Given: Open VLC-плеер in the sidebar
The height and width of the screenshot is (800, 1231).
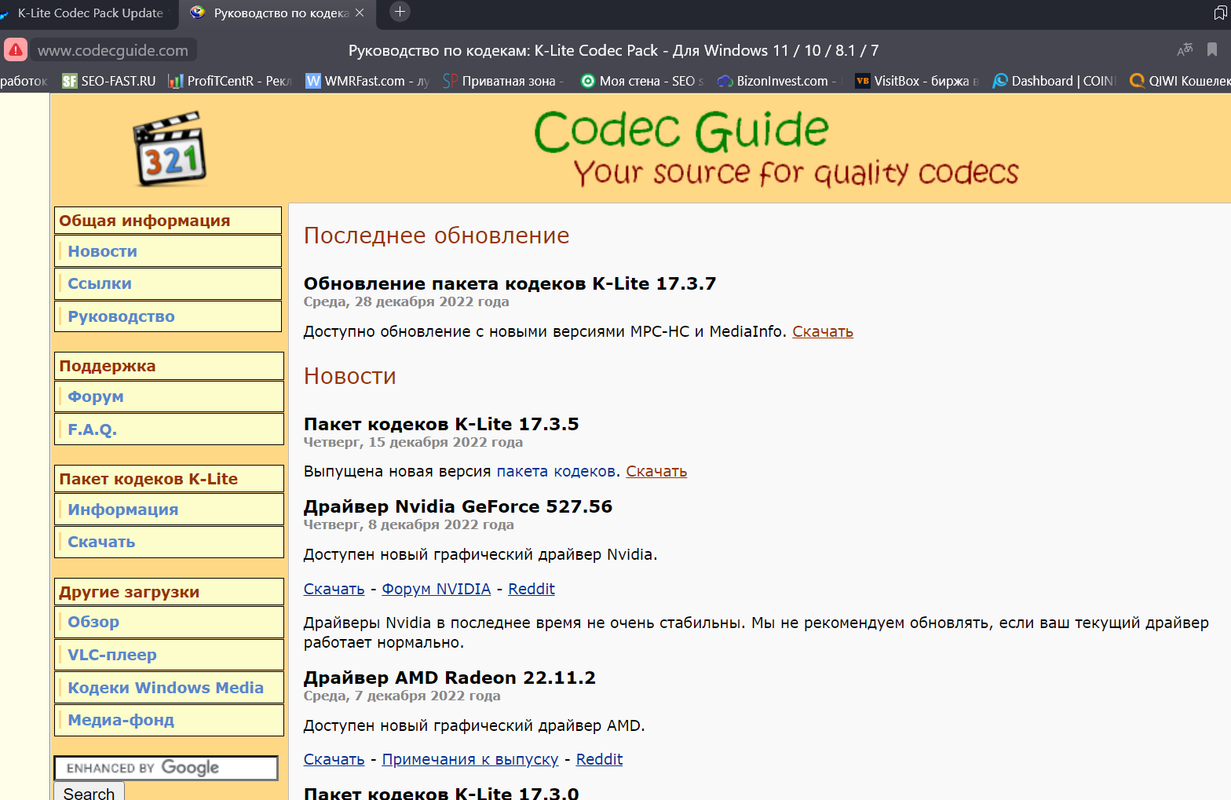Looking at the screenshot, I should click(167, 655).
